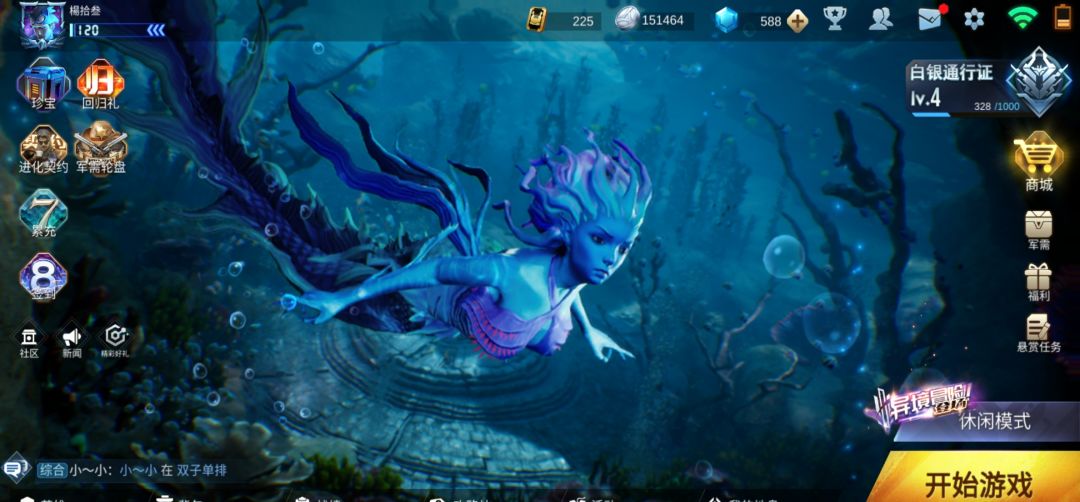Add diamonds with the plus button
The image size is (1080, 502).
798,21
